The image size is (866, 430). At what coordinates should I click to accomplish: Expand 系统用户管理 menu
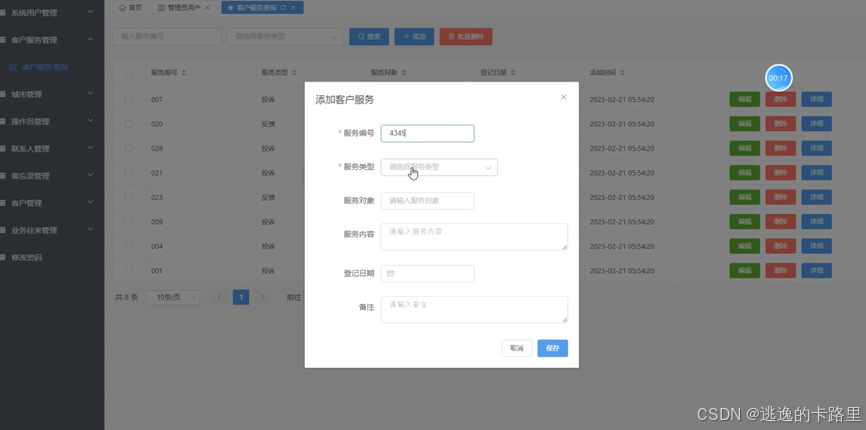pos(52,13)
